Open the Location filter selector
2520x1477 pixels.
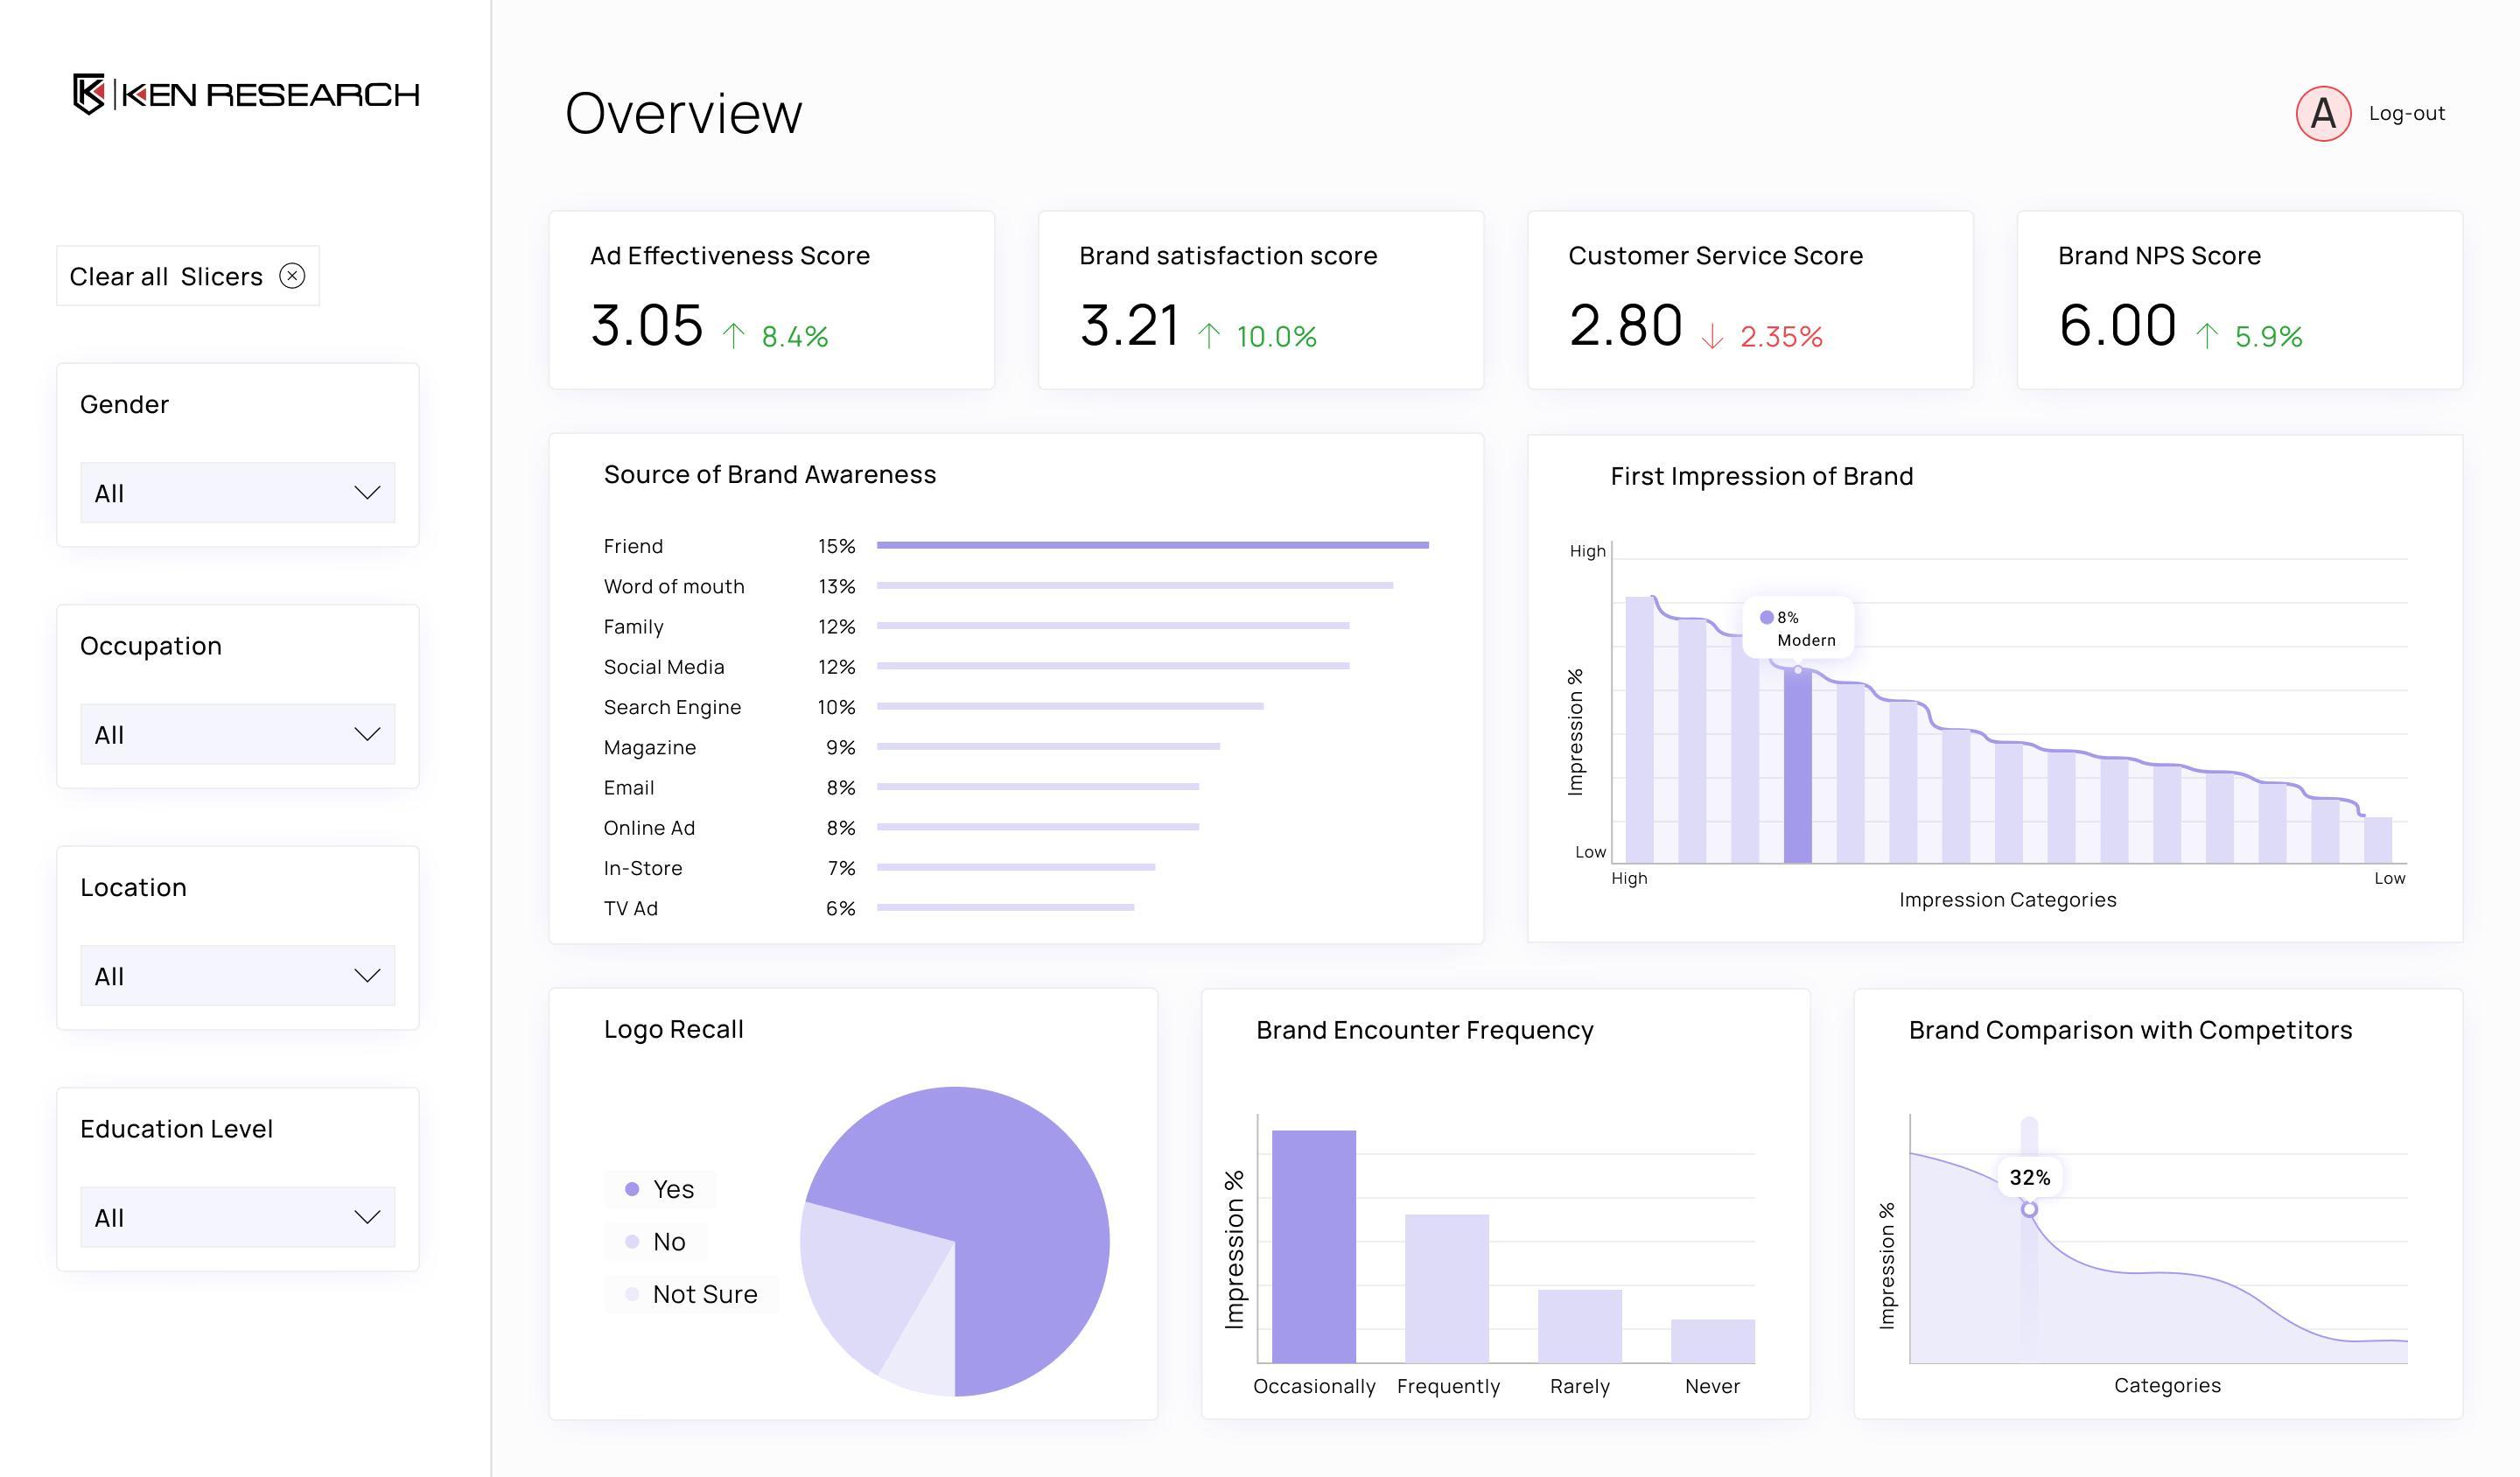click(x=237, y=974)
